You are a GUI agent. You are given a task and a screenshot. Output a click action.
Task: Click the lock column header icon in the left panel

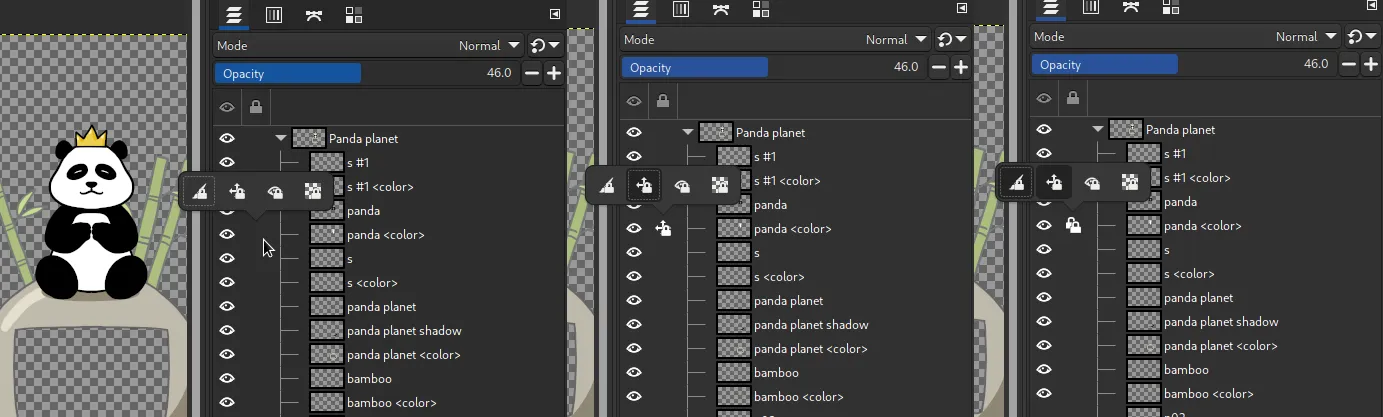click(256, 106)
